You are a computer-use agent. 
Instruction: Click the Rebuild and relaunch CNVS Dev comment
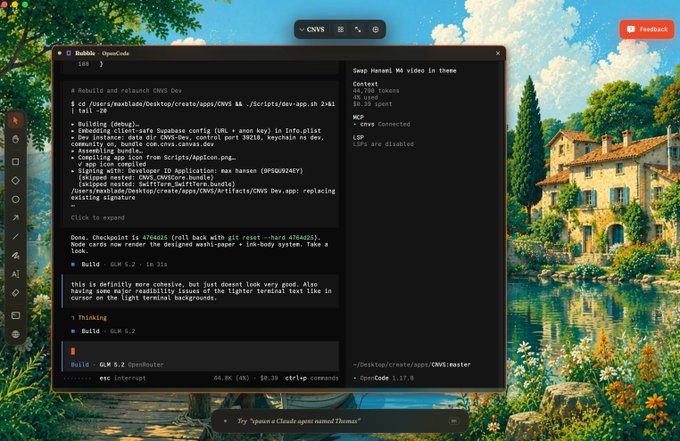[126, 91]
